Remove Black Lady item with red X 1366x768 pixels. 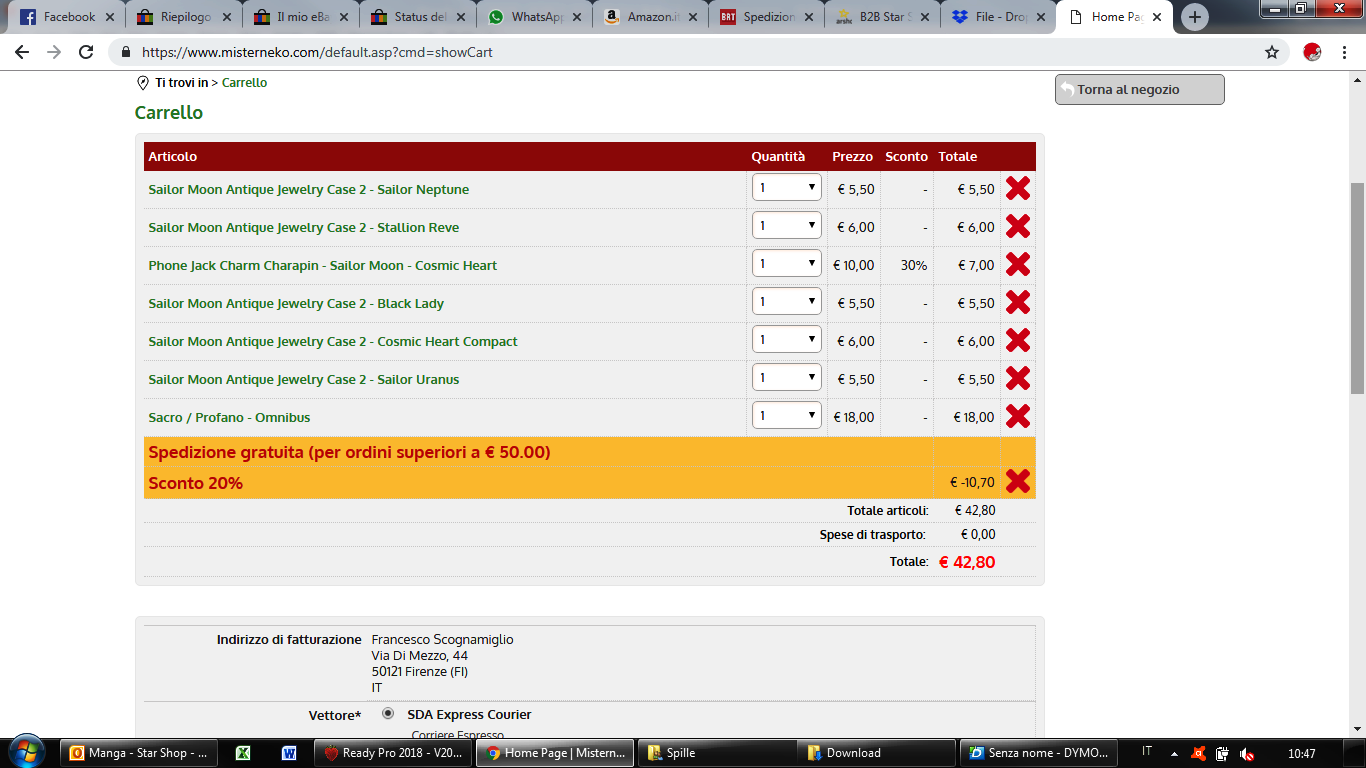click(1017, 302)
